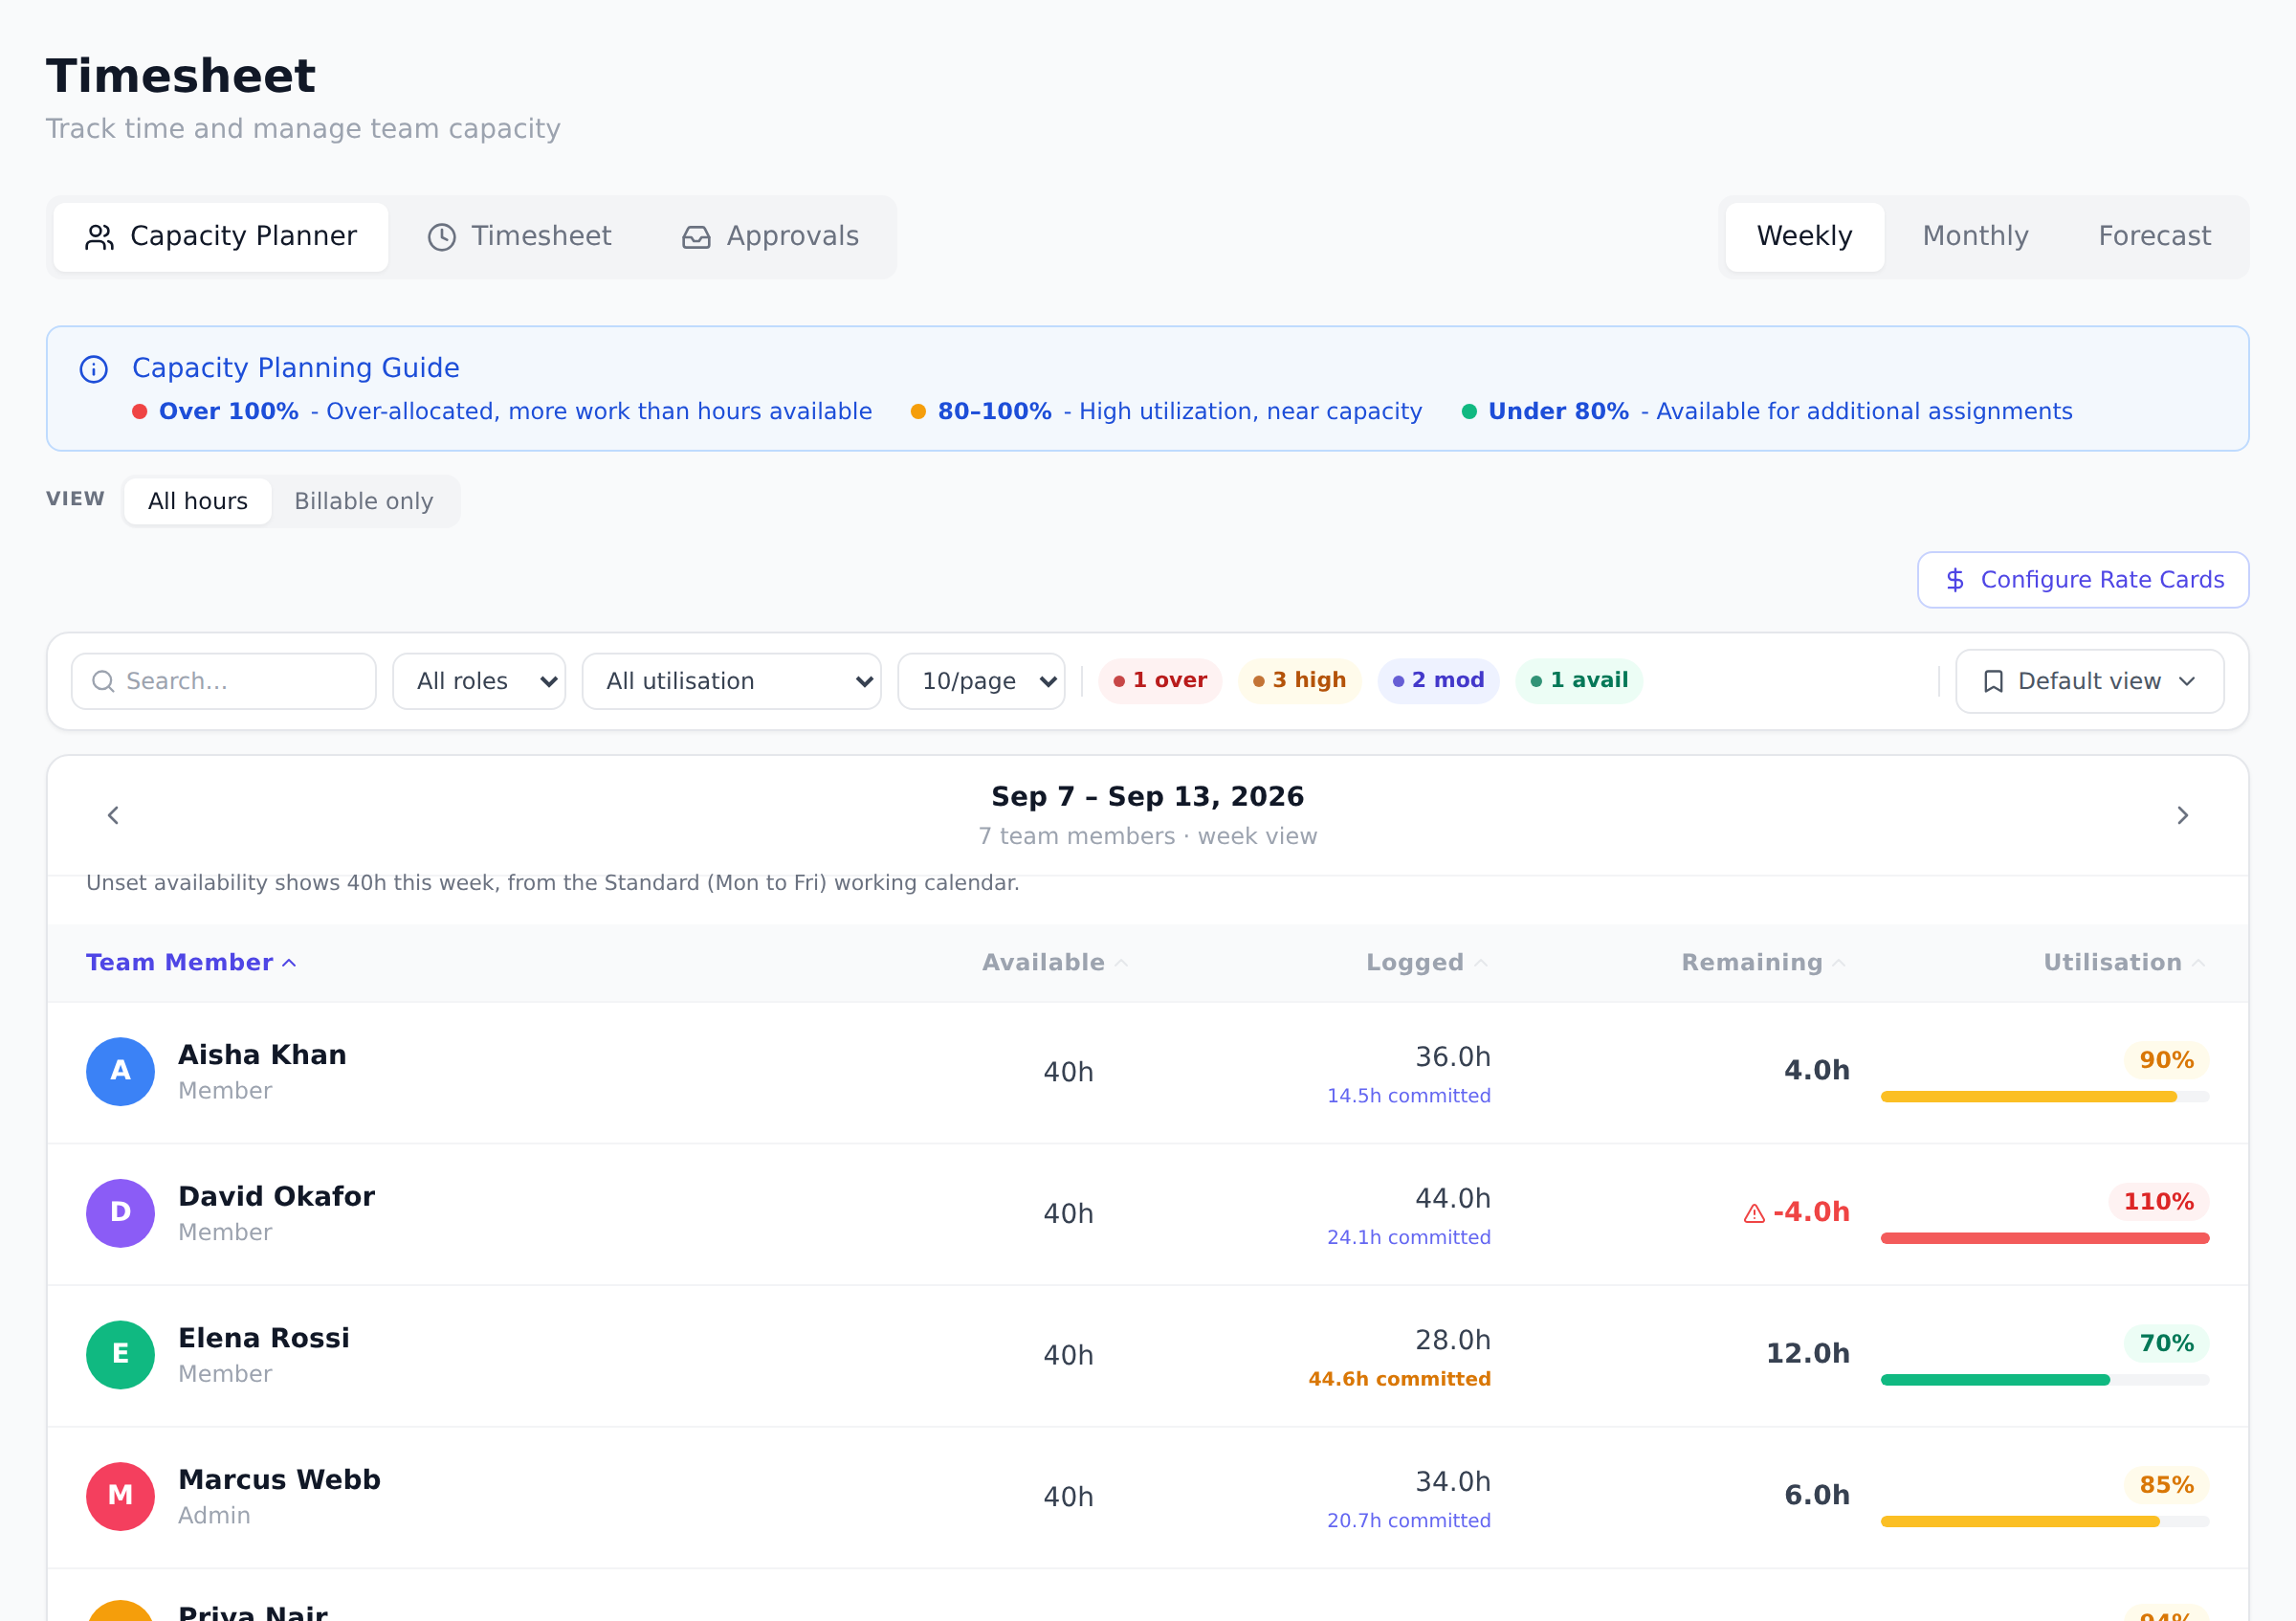
Task: Open the Approvals tab
Action: 770,237
